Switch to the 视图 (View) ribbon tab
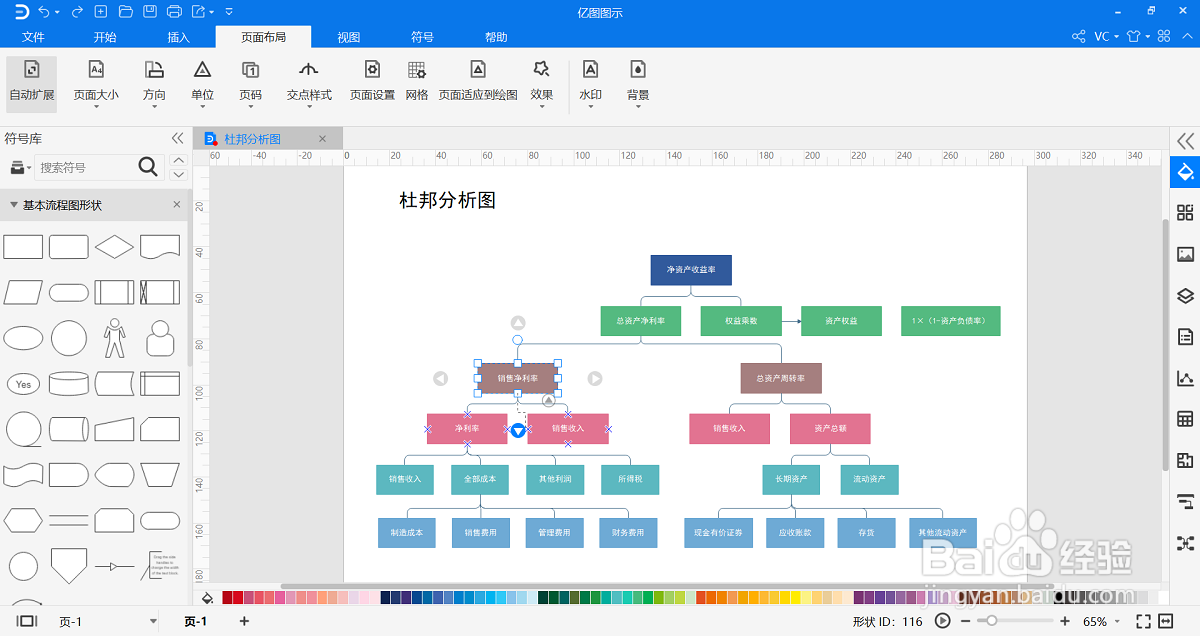 coord(347,36)
